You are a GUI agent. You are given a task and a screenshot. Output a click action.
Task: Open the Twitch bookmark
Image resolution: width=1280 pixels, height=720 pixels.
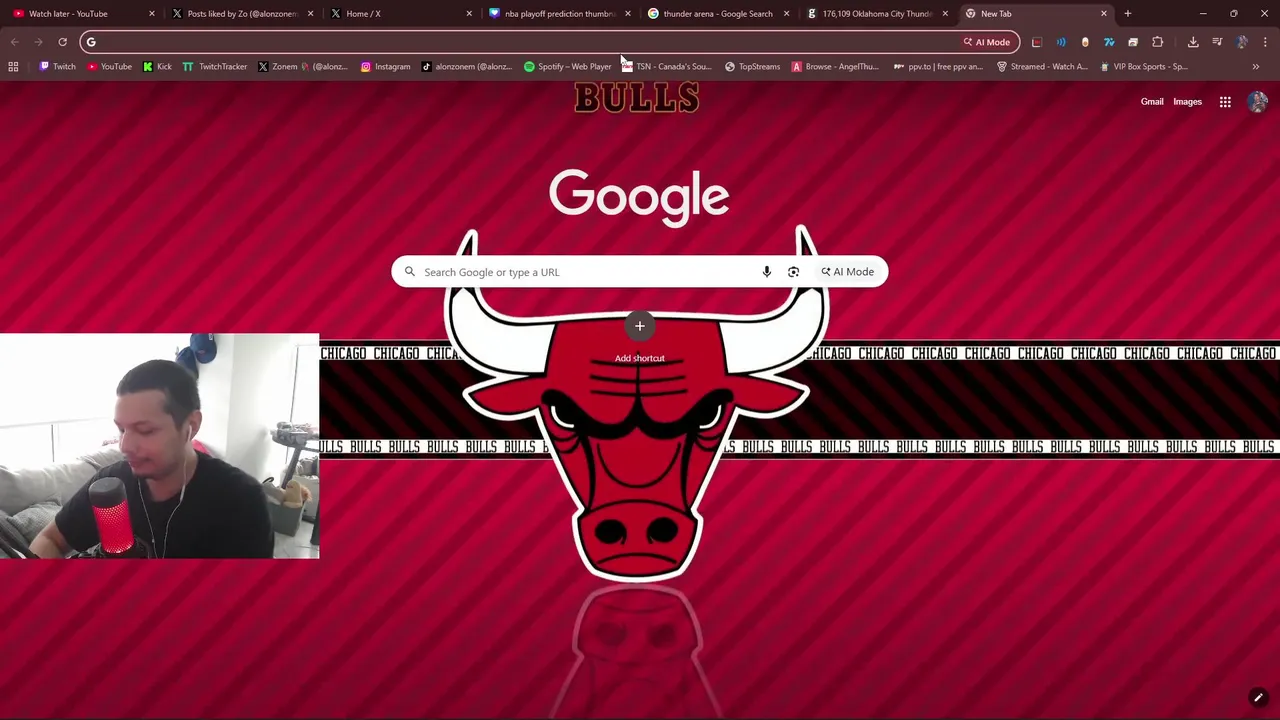(57, 67)
